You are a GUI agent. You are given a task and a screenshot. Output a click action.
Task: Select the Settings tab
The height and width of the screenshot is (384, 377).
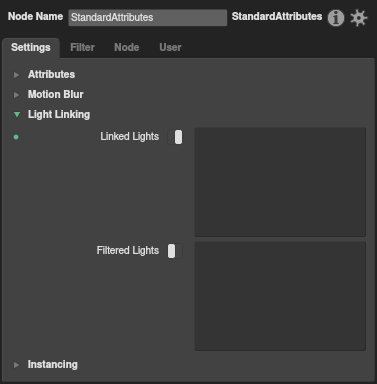[x=31, y=47]
